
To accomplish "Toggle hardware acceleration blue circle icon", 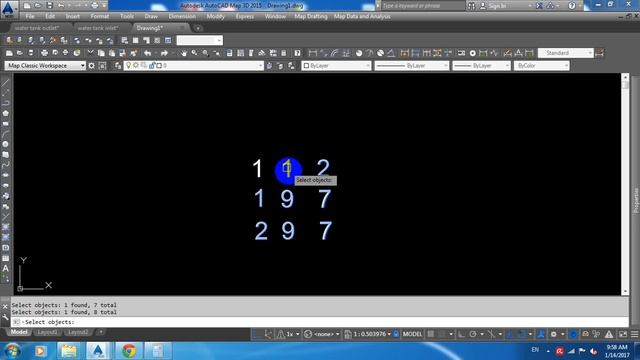I will click(573, 334).
